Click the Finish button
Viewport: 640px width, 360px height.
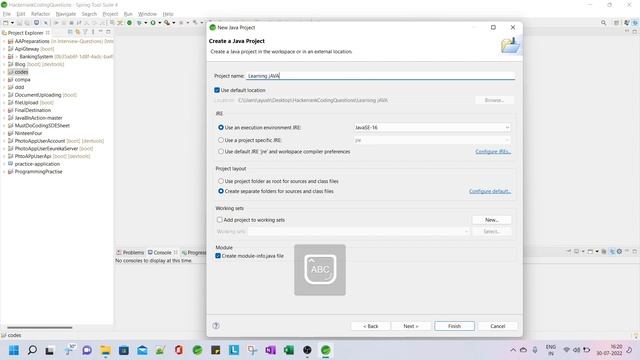click(x=454, y=326)
